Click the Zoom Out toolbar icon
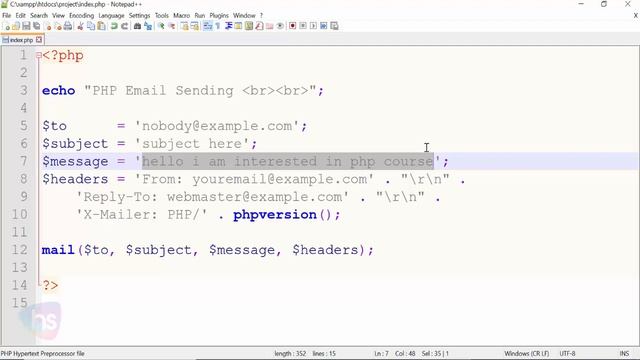 pos(172,26)
